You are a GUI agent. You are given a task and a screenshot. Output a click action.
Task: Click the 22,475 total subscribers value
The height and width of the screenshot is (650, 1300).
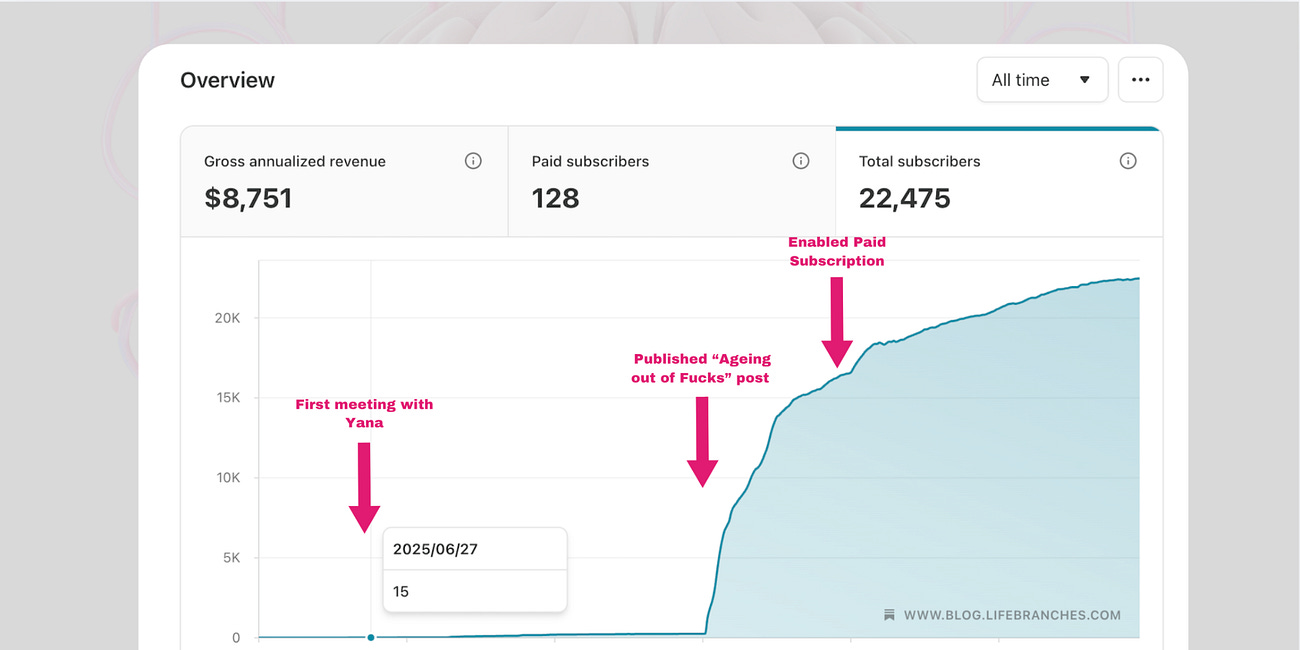click(904, 198)
